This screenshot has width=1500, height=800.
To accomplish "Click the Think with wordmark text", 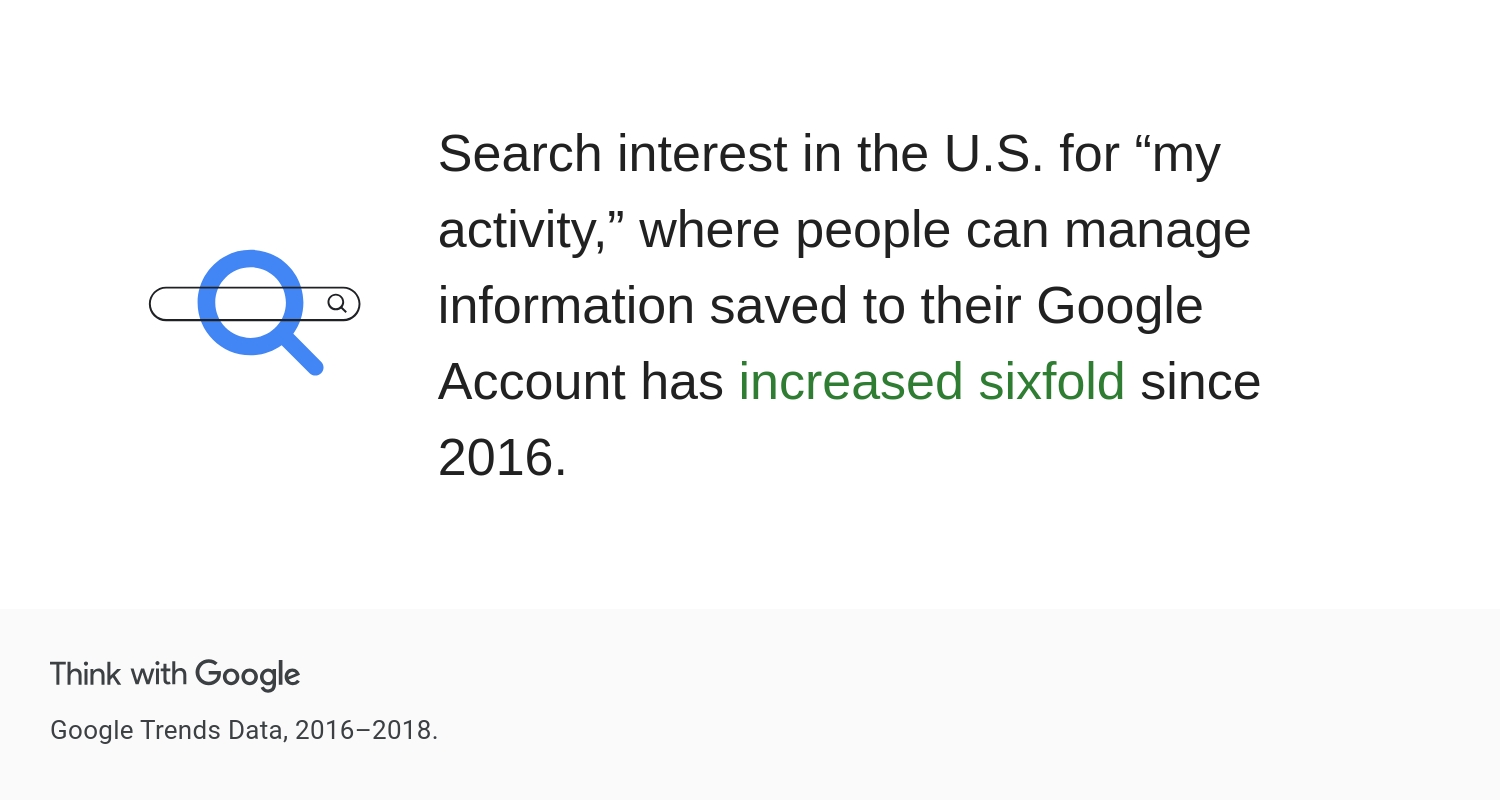I will 119,674.
